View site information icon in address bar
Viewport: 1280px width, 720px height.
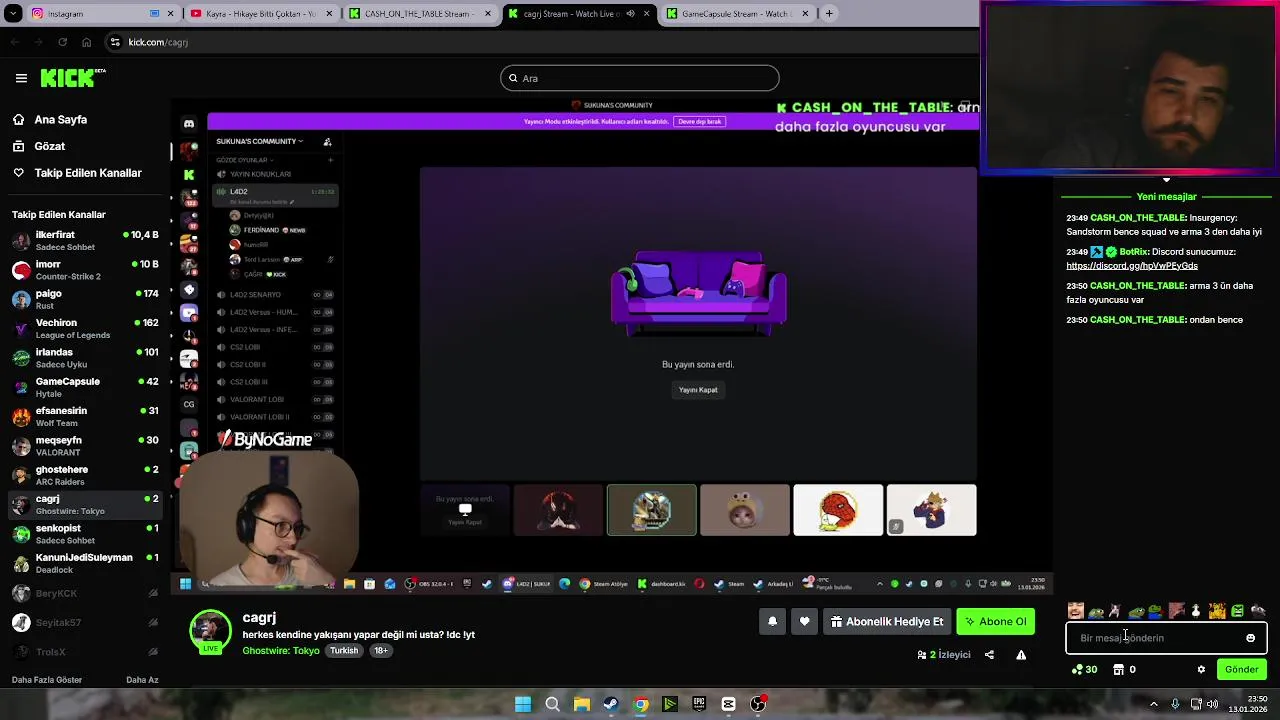116,42
